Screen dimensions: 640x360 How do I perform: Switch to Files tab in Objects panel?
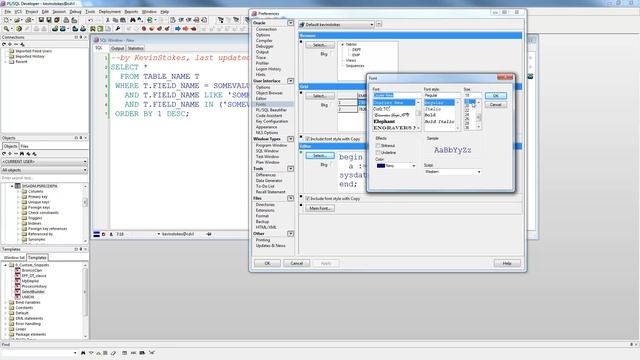[24, 146]
